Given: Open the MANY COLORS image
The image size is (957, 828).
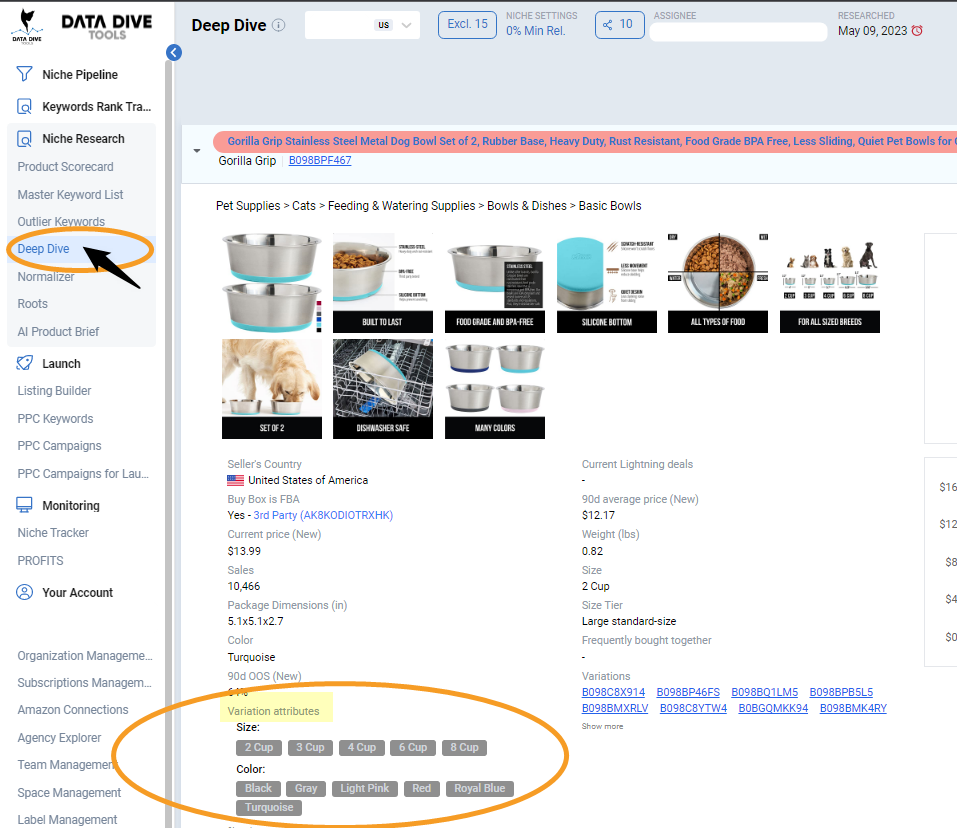Looking at the screenshot, I should pyautogui.click(x=495, y=389).
